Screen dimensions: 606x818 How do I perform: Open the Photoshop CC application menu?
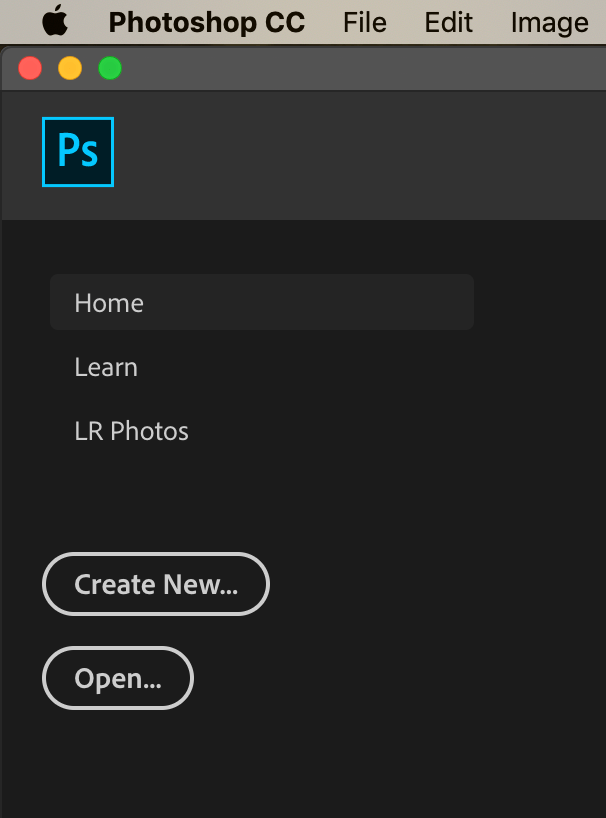pyautogui.click(x=207, y=22)
